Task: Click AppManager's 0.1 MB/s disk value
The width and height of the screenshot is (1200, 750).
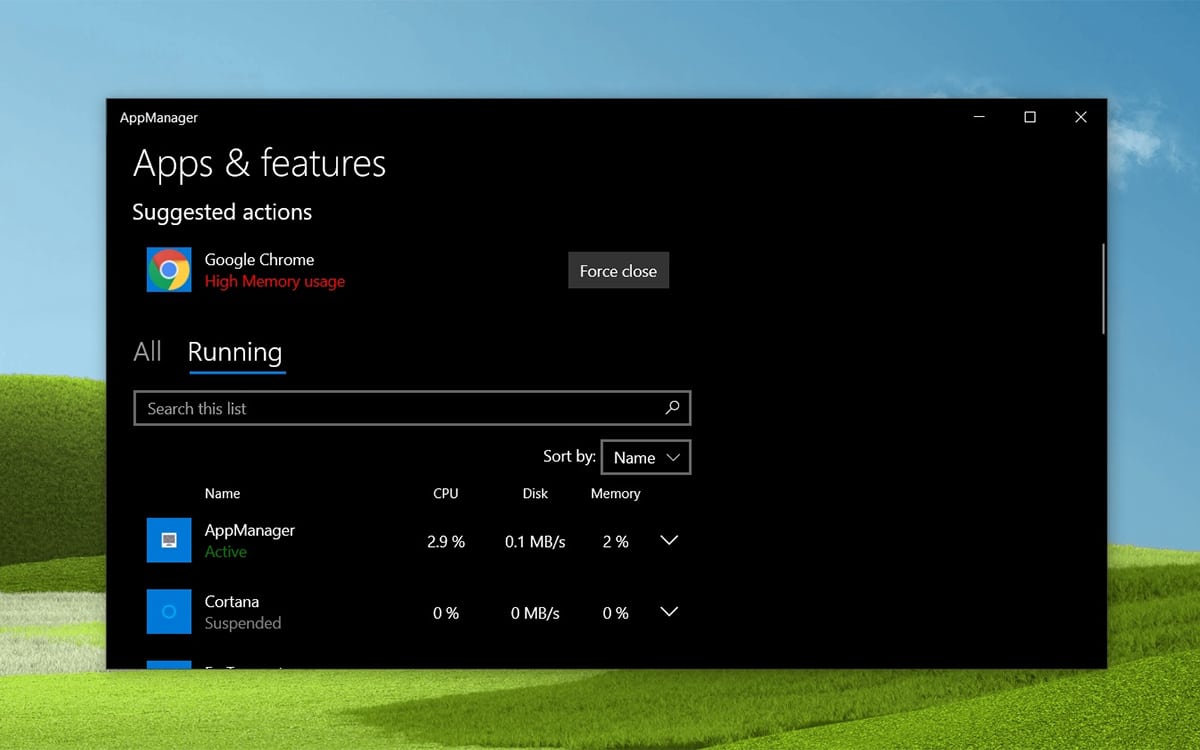Action: [535, 541]
